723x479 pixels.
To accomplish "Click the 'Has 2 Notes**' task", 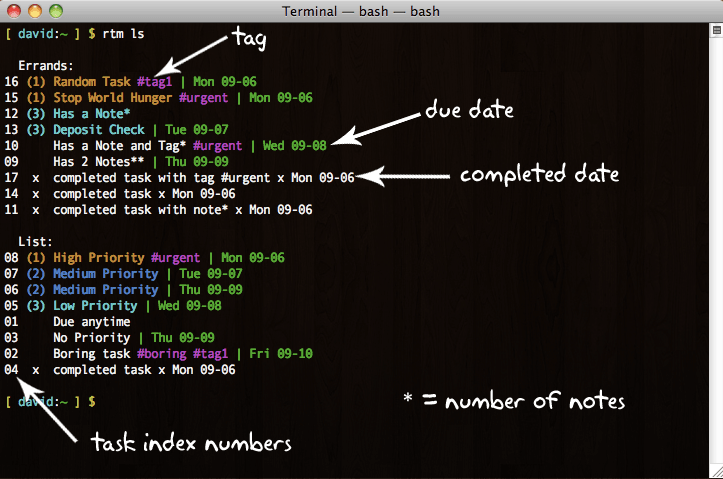I will point(98,161).
